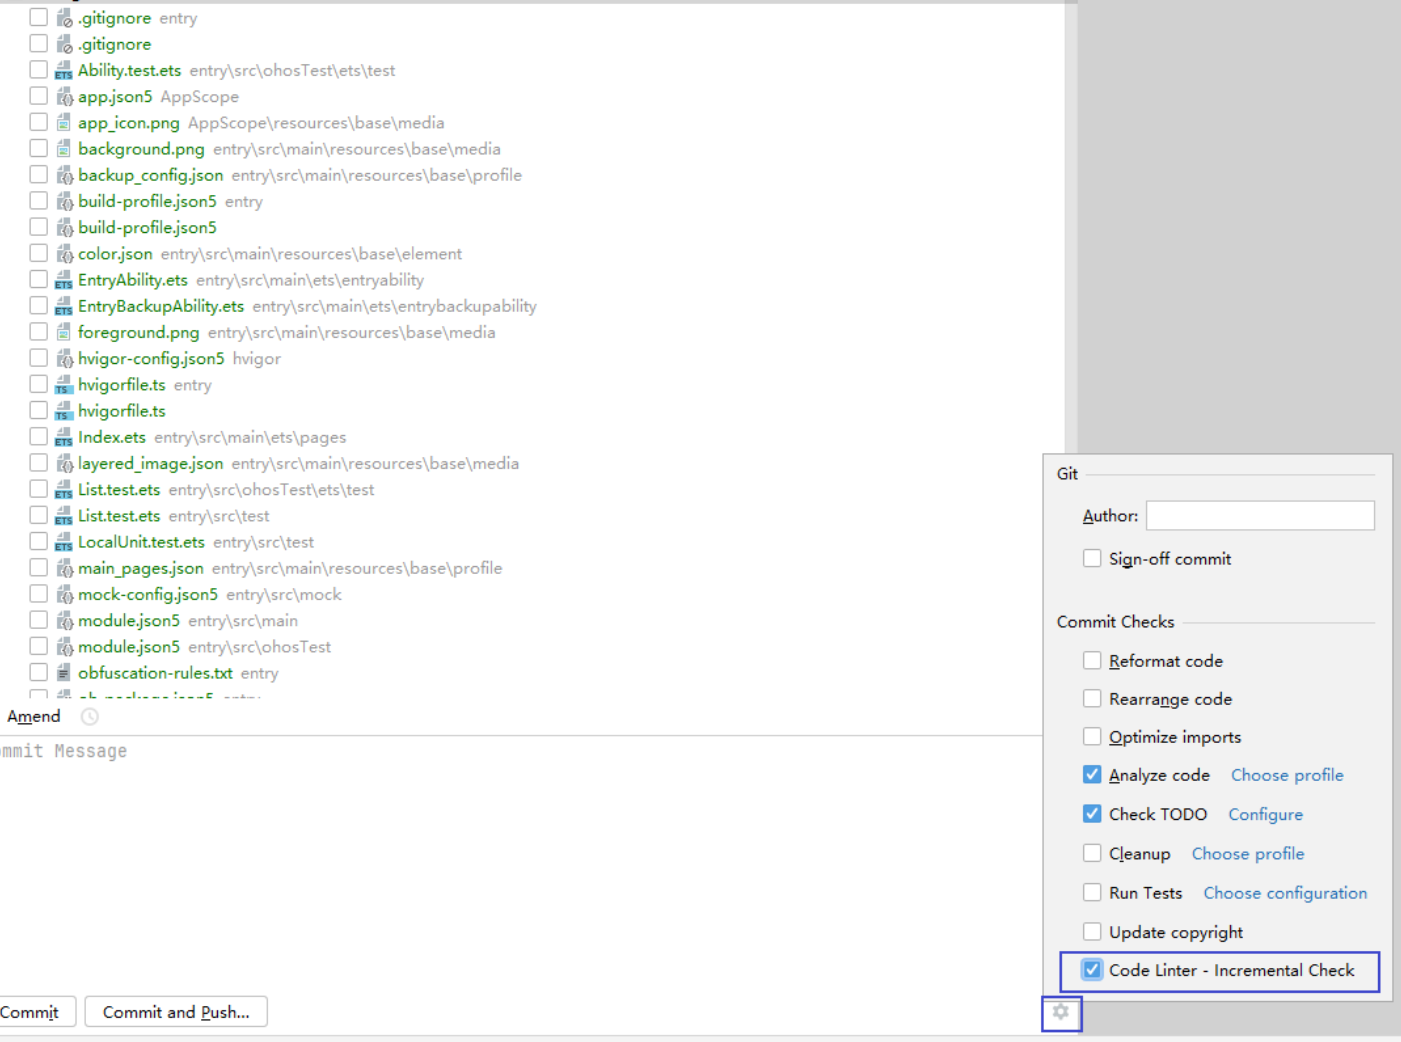The width and height of the screenshot is (1401, 1042).
Task: Uncheck Analyze code option
Action: pyautogui.click(x=1092, y=774)
